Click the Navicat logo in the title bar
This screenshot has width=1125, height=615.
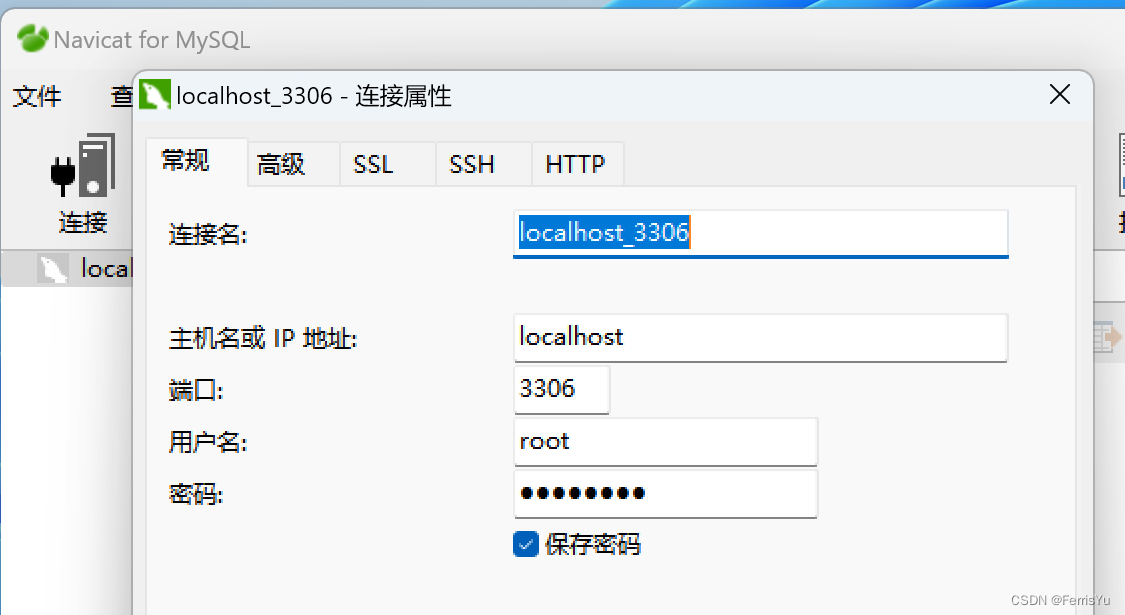[32, 38]
